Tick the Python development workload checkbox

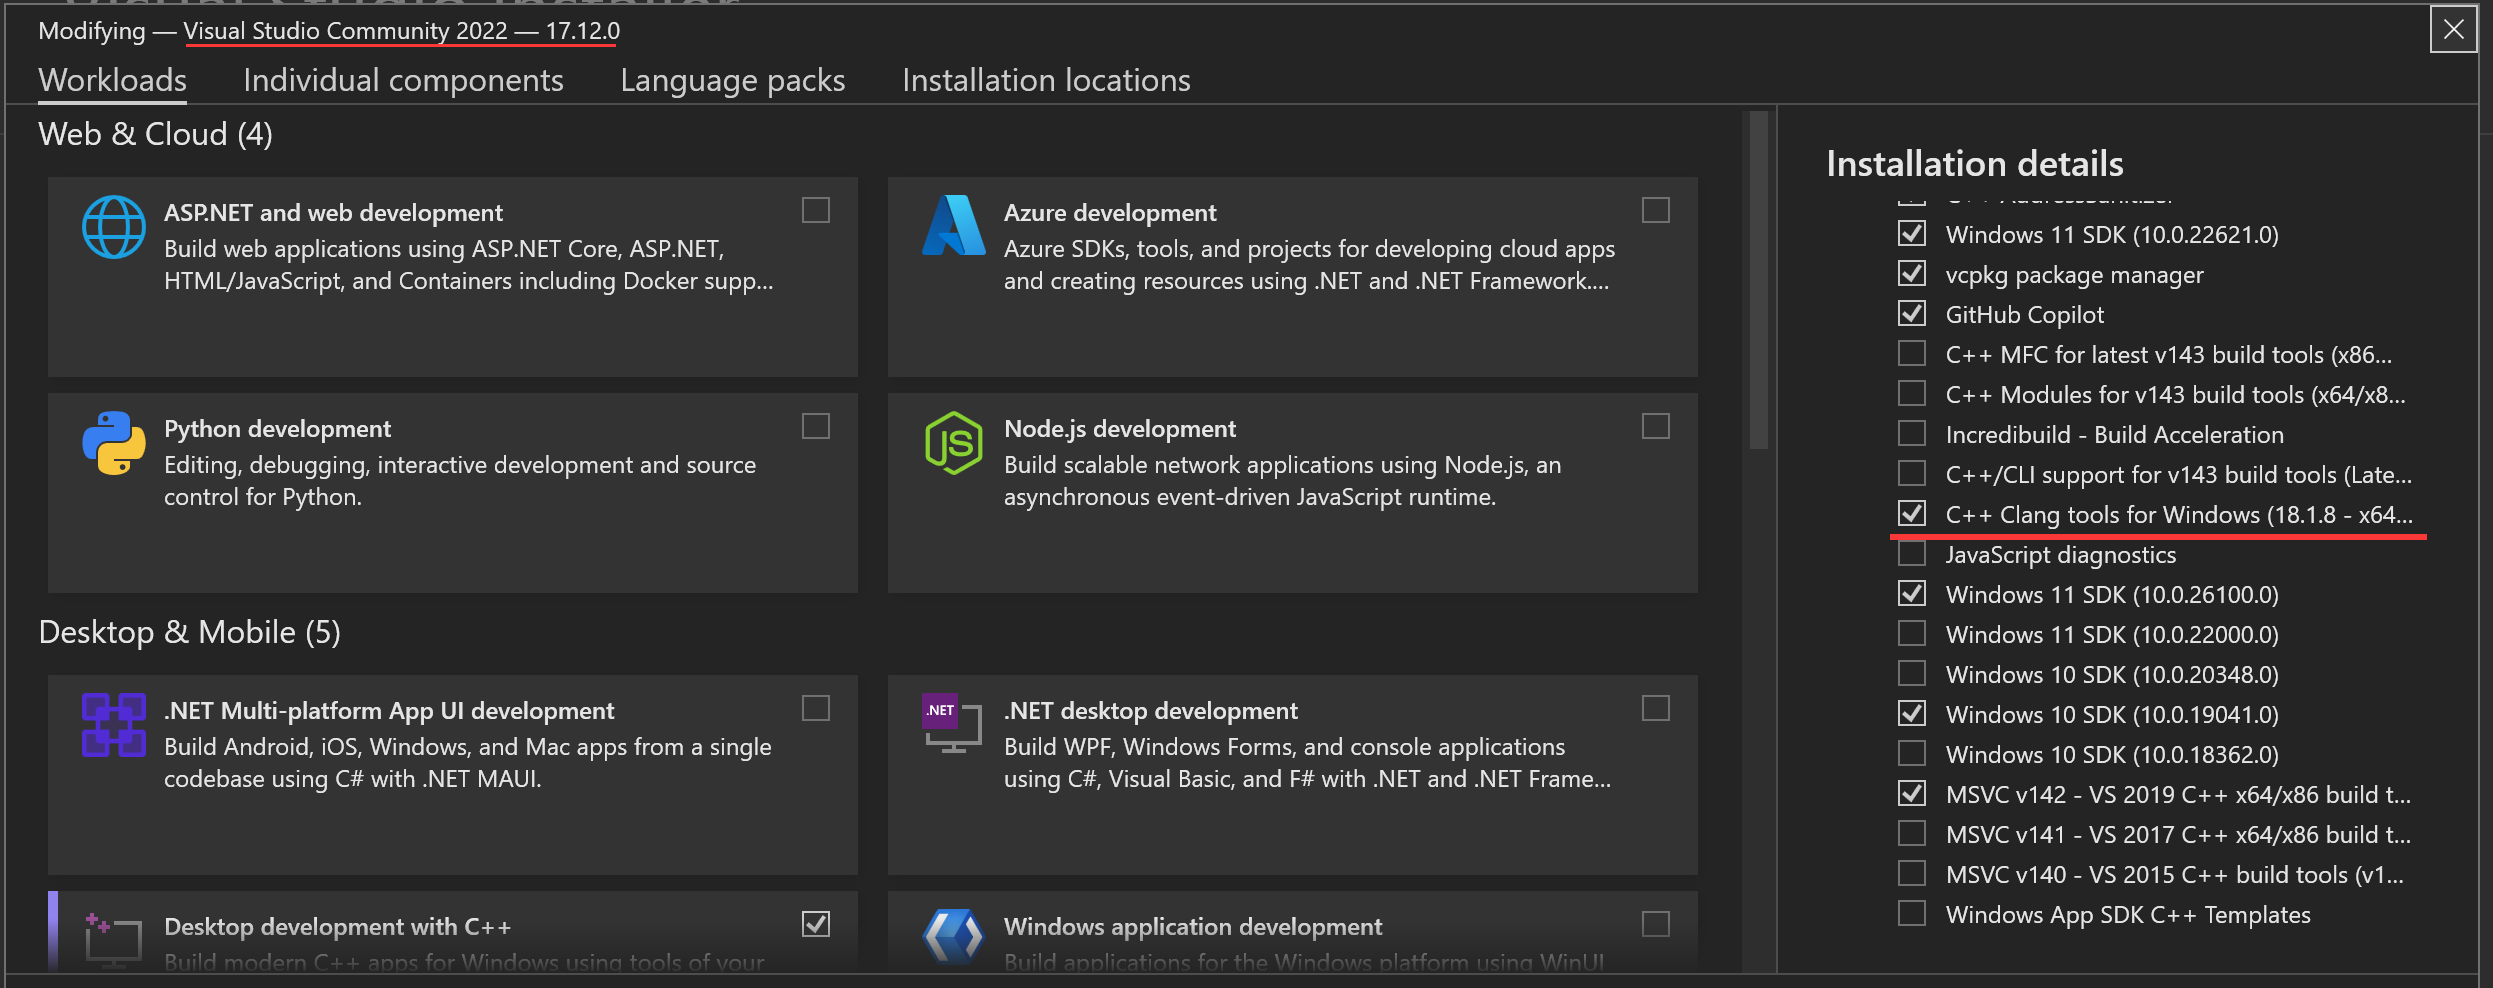(816, 426)
